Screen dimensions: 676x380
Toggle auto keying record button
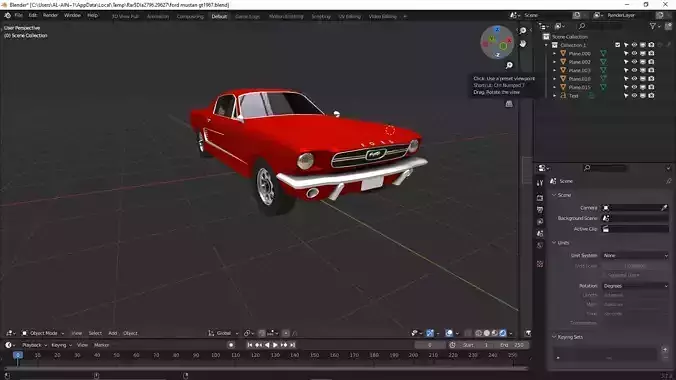(x=231, y=345)
